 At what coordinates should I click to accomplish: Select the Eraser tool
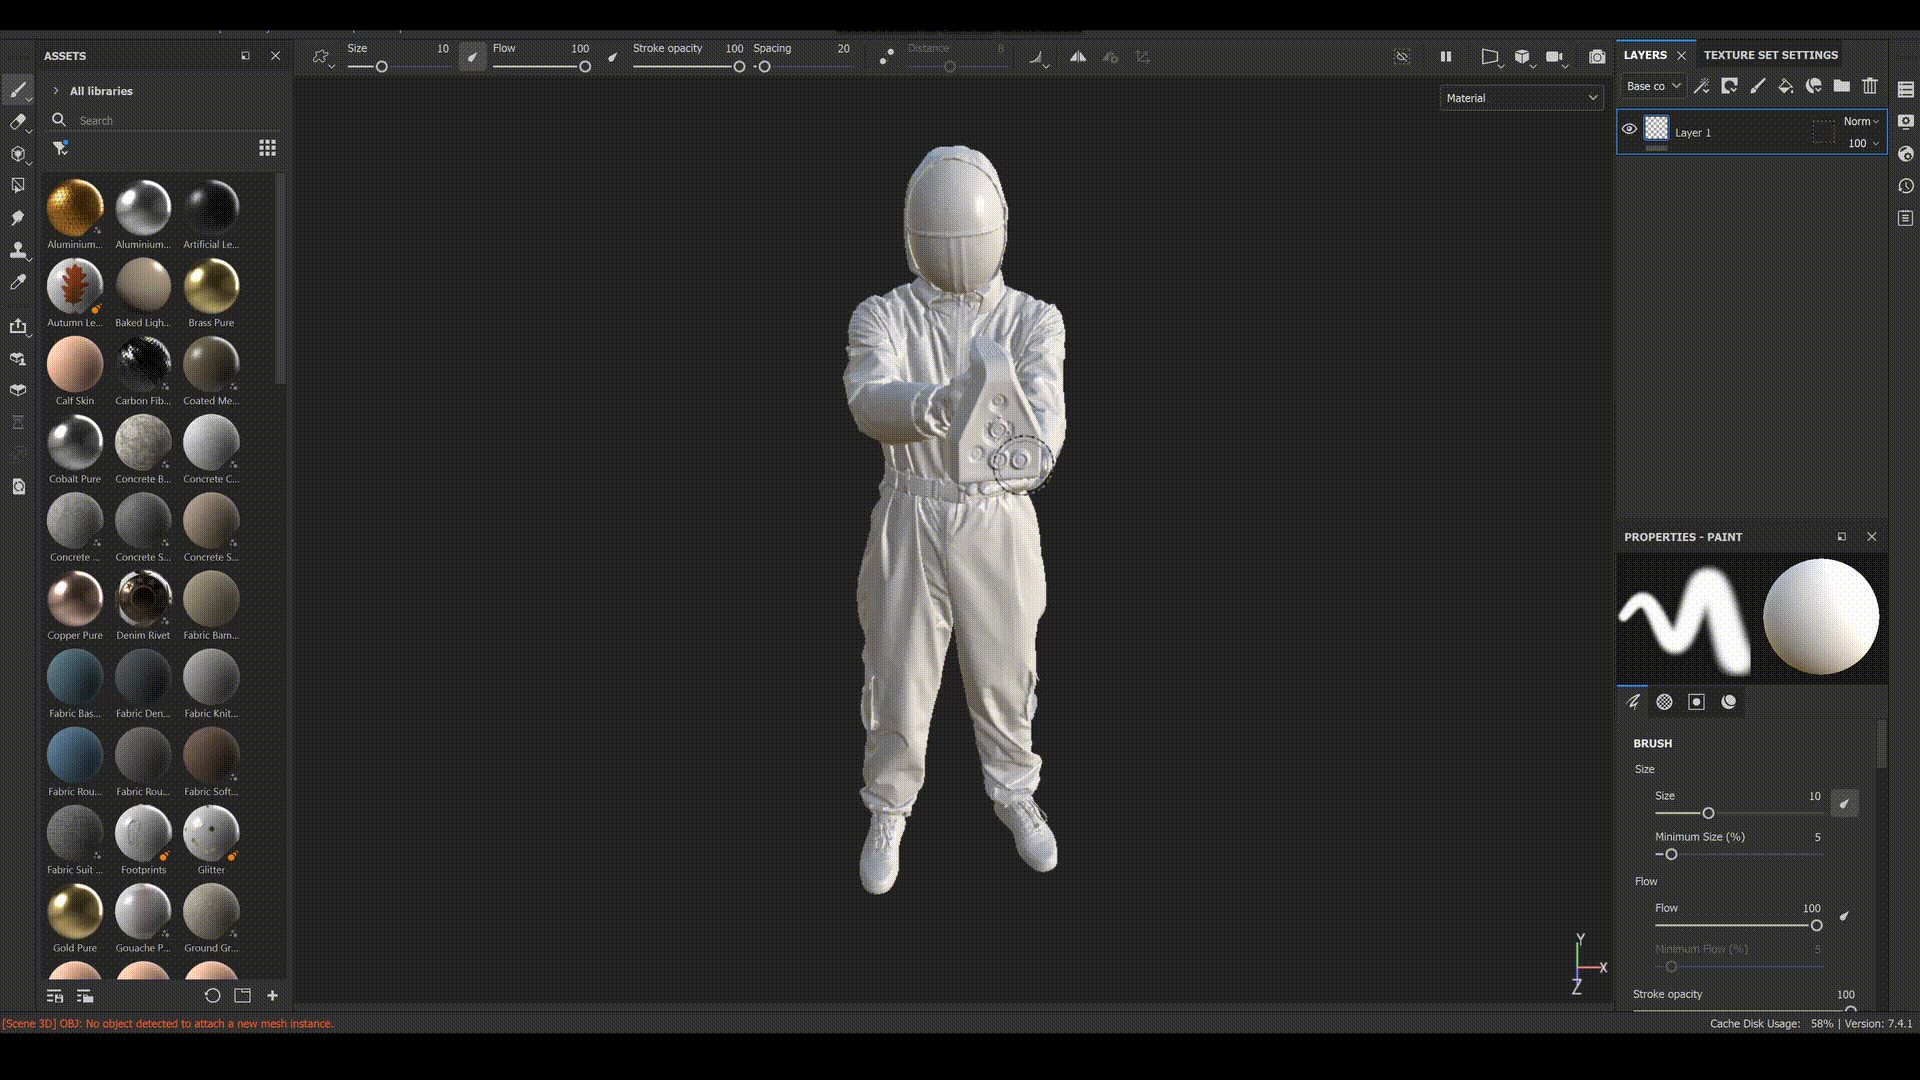[18, 122]
